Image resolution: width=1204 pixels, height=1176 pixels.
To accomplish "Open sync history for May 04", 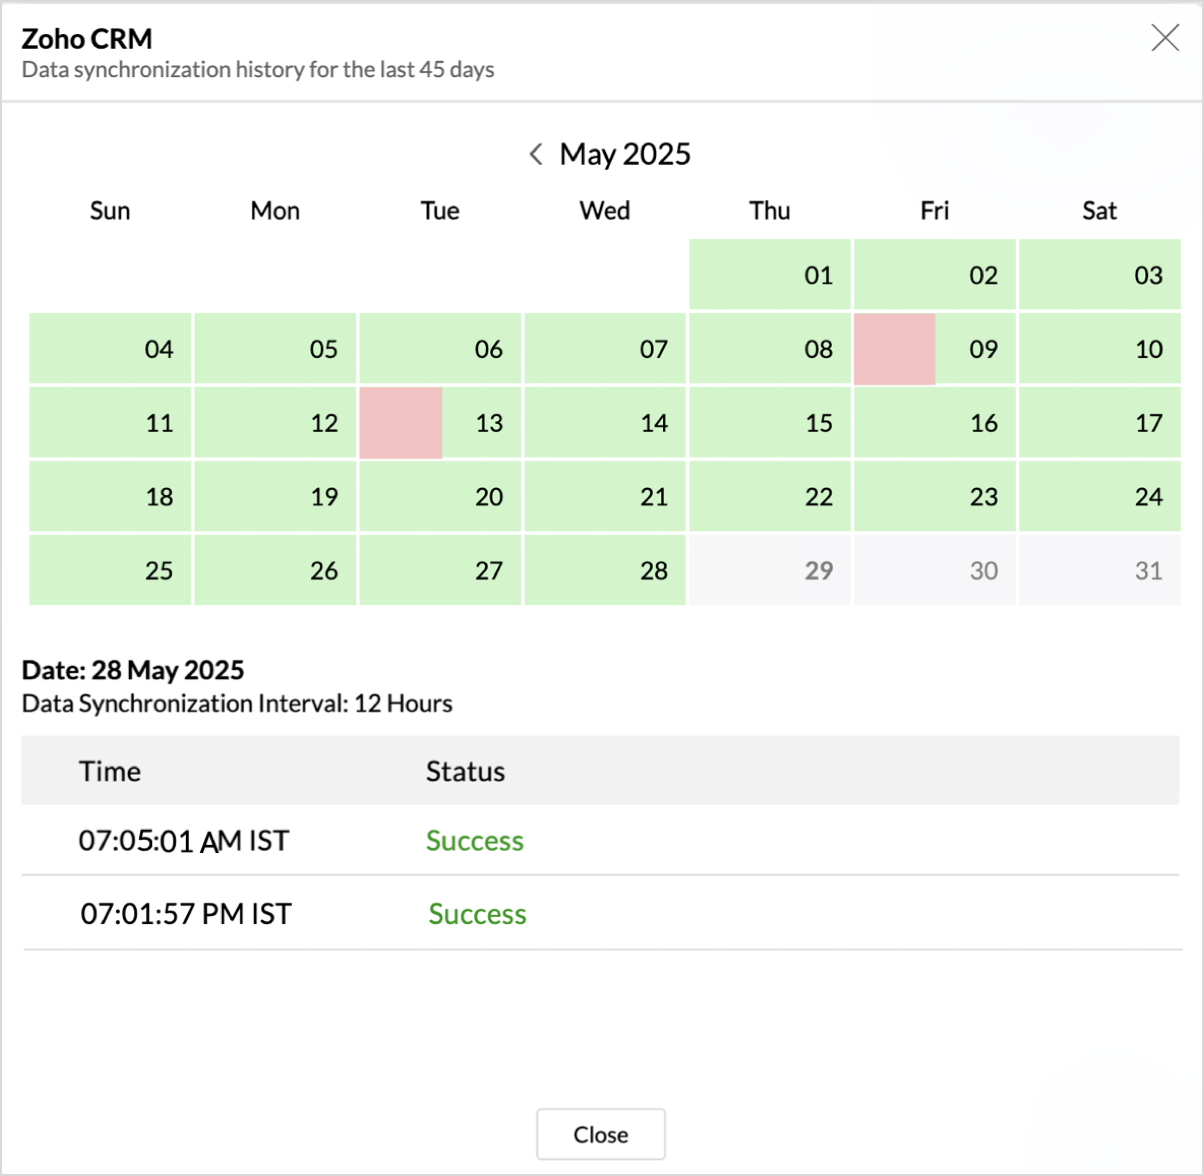I will click(110, 349).
